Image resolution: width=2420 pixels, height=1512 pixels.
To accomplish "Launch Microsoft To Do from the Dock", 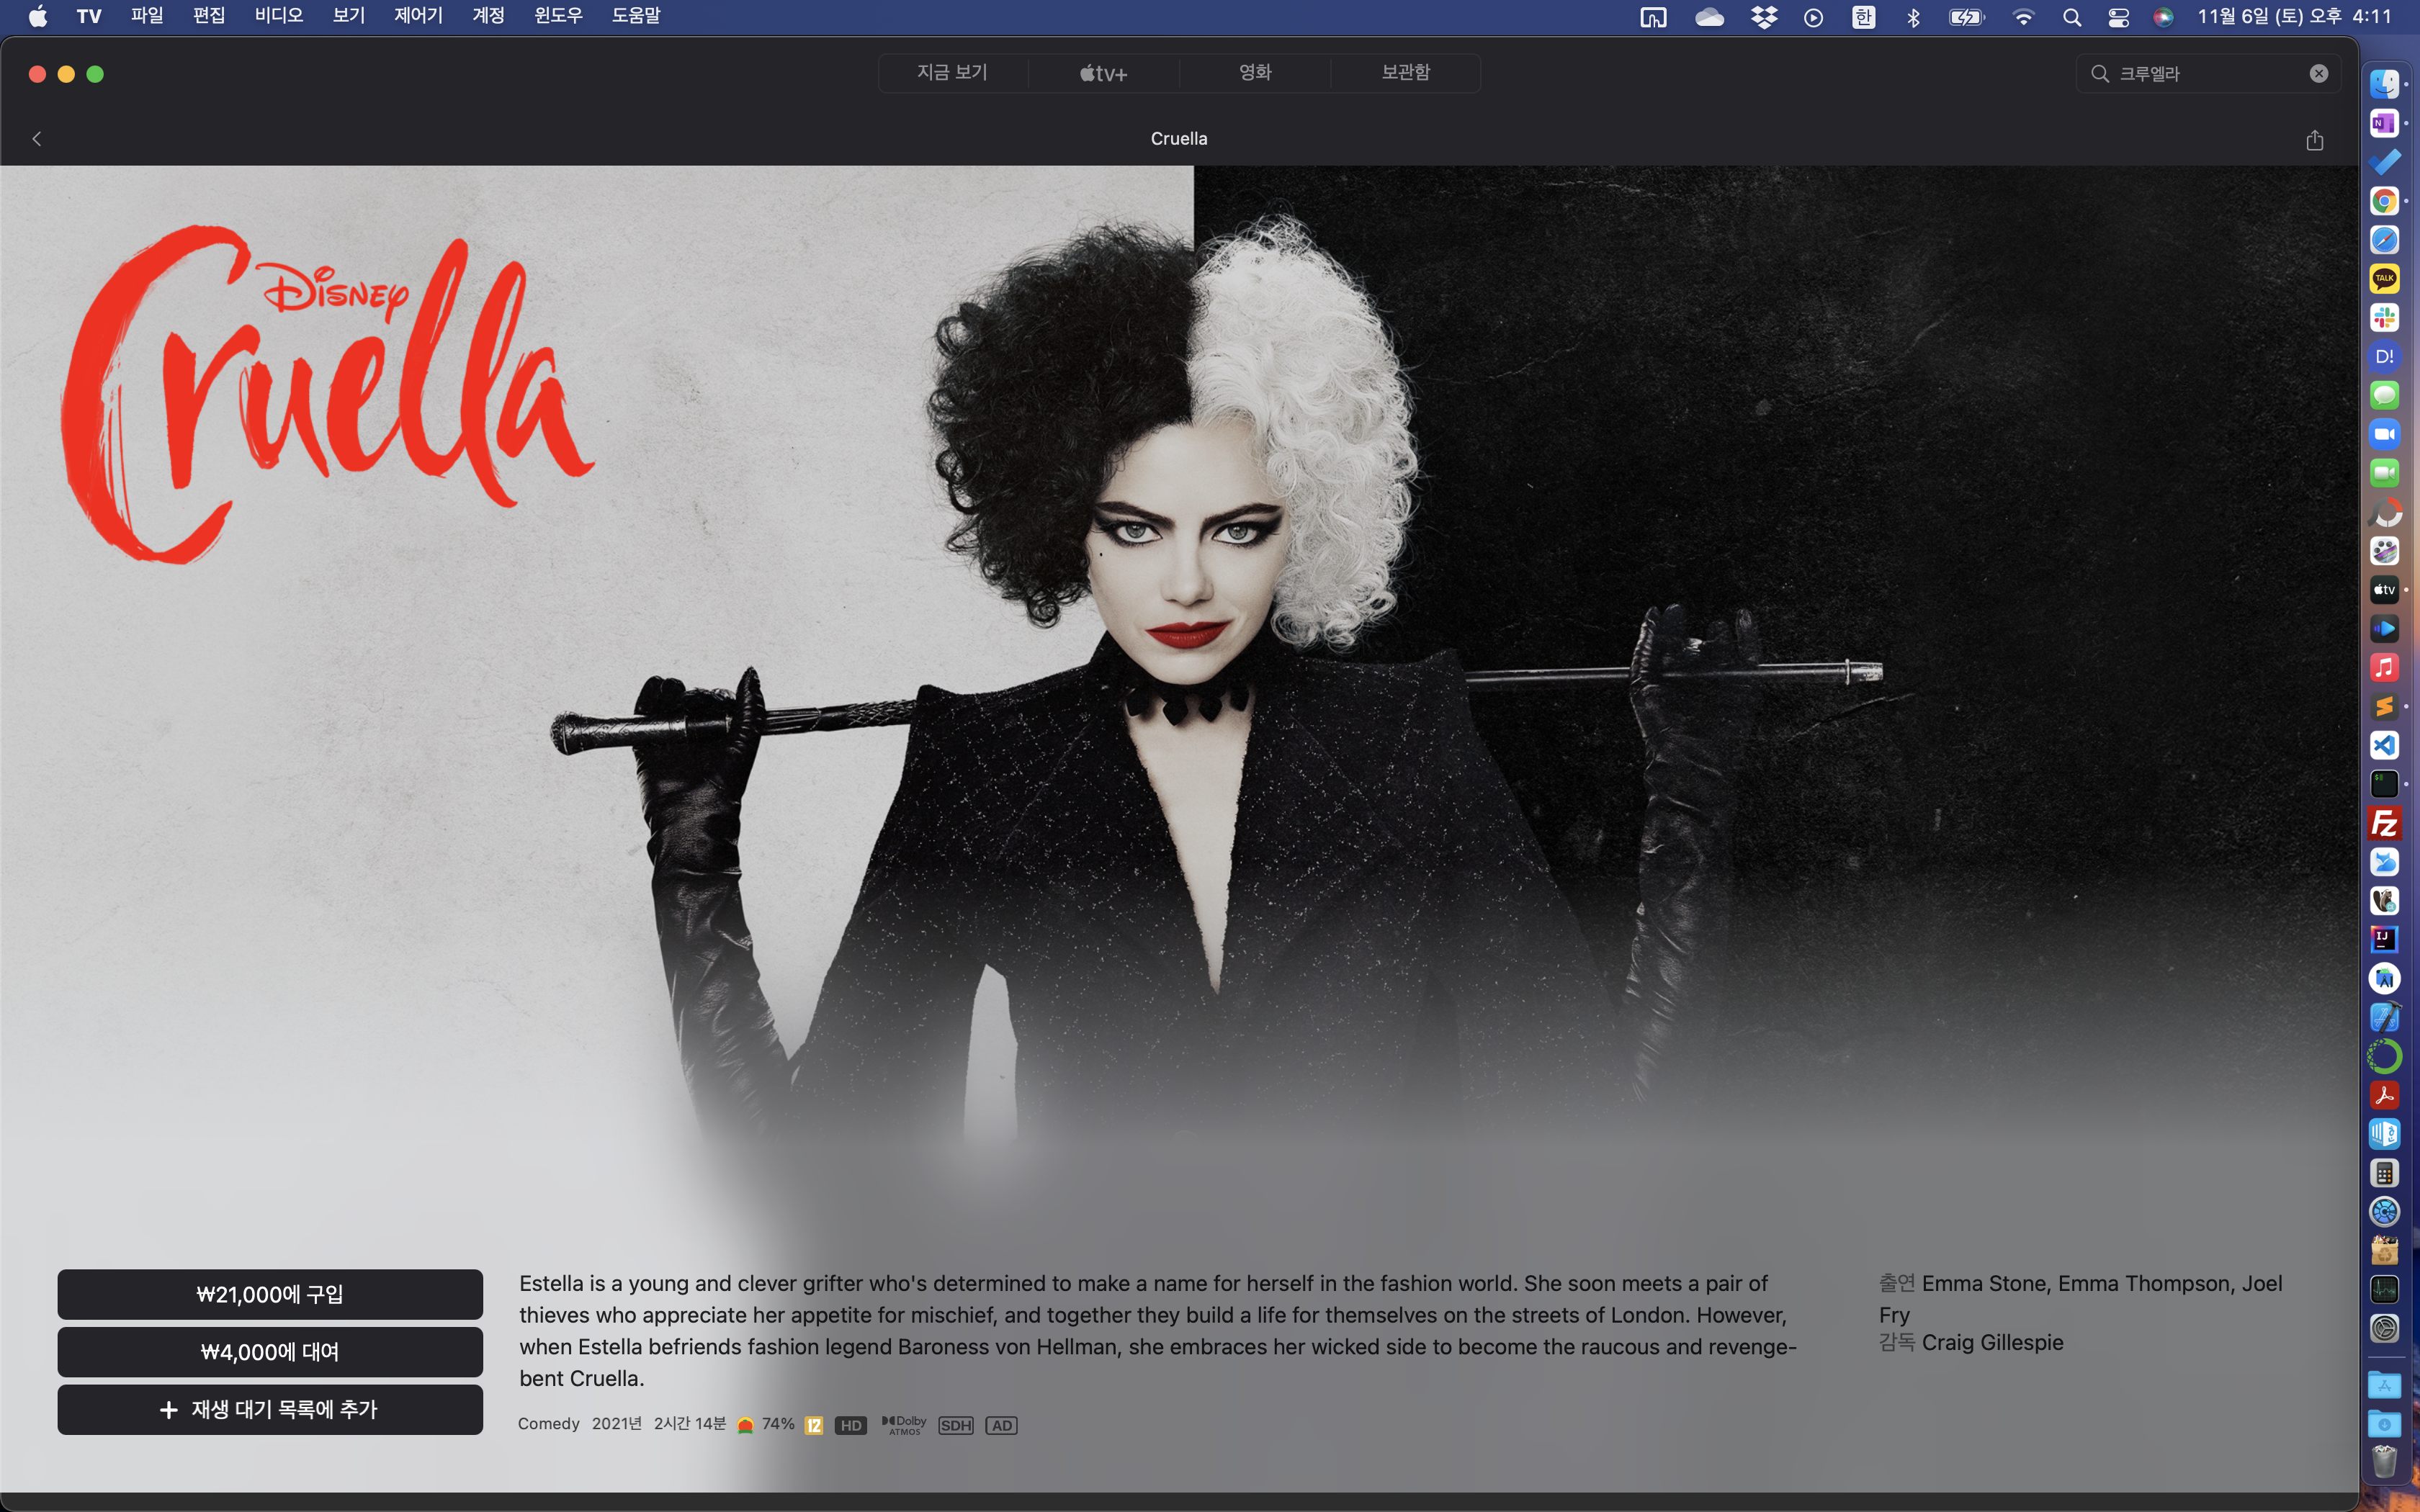I will pyautogui.click(x=2384, y=162).
